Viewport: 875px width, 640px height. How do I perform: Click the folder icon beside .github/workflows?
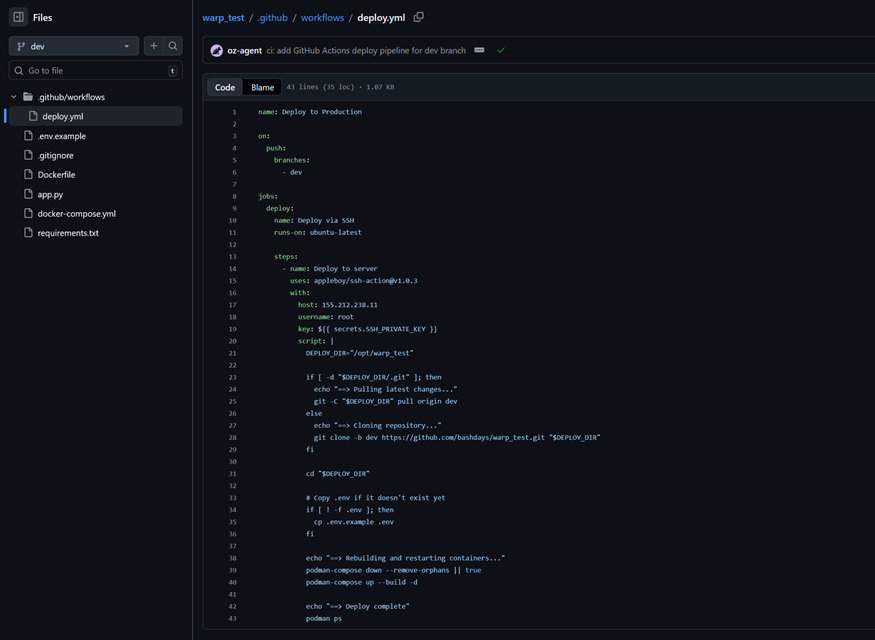27,96
